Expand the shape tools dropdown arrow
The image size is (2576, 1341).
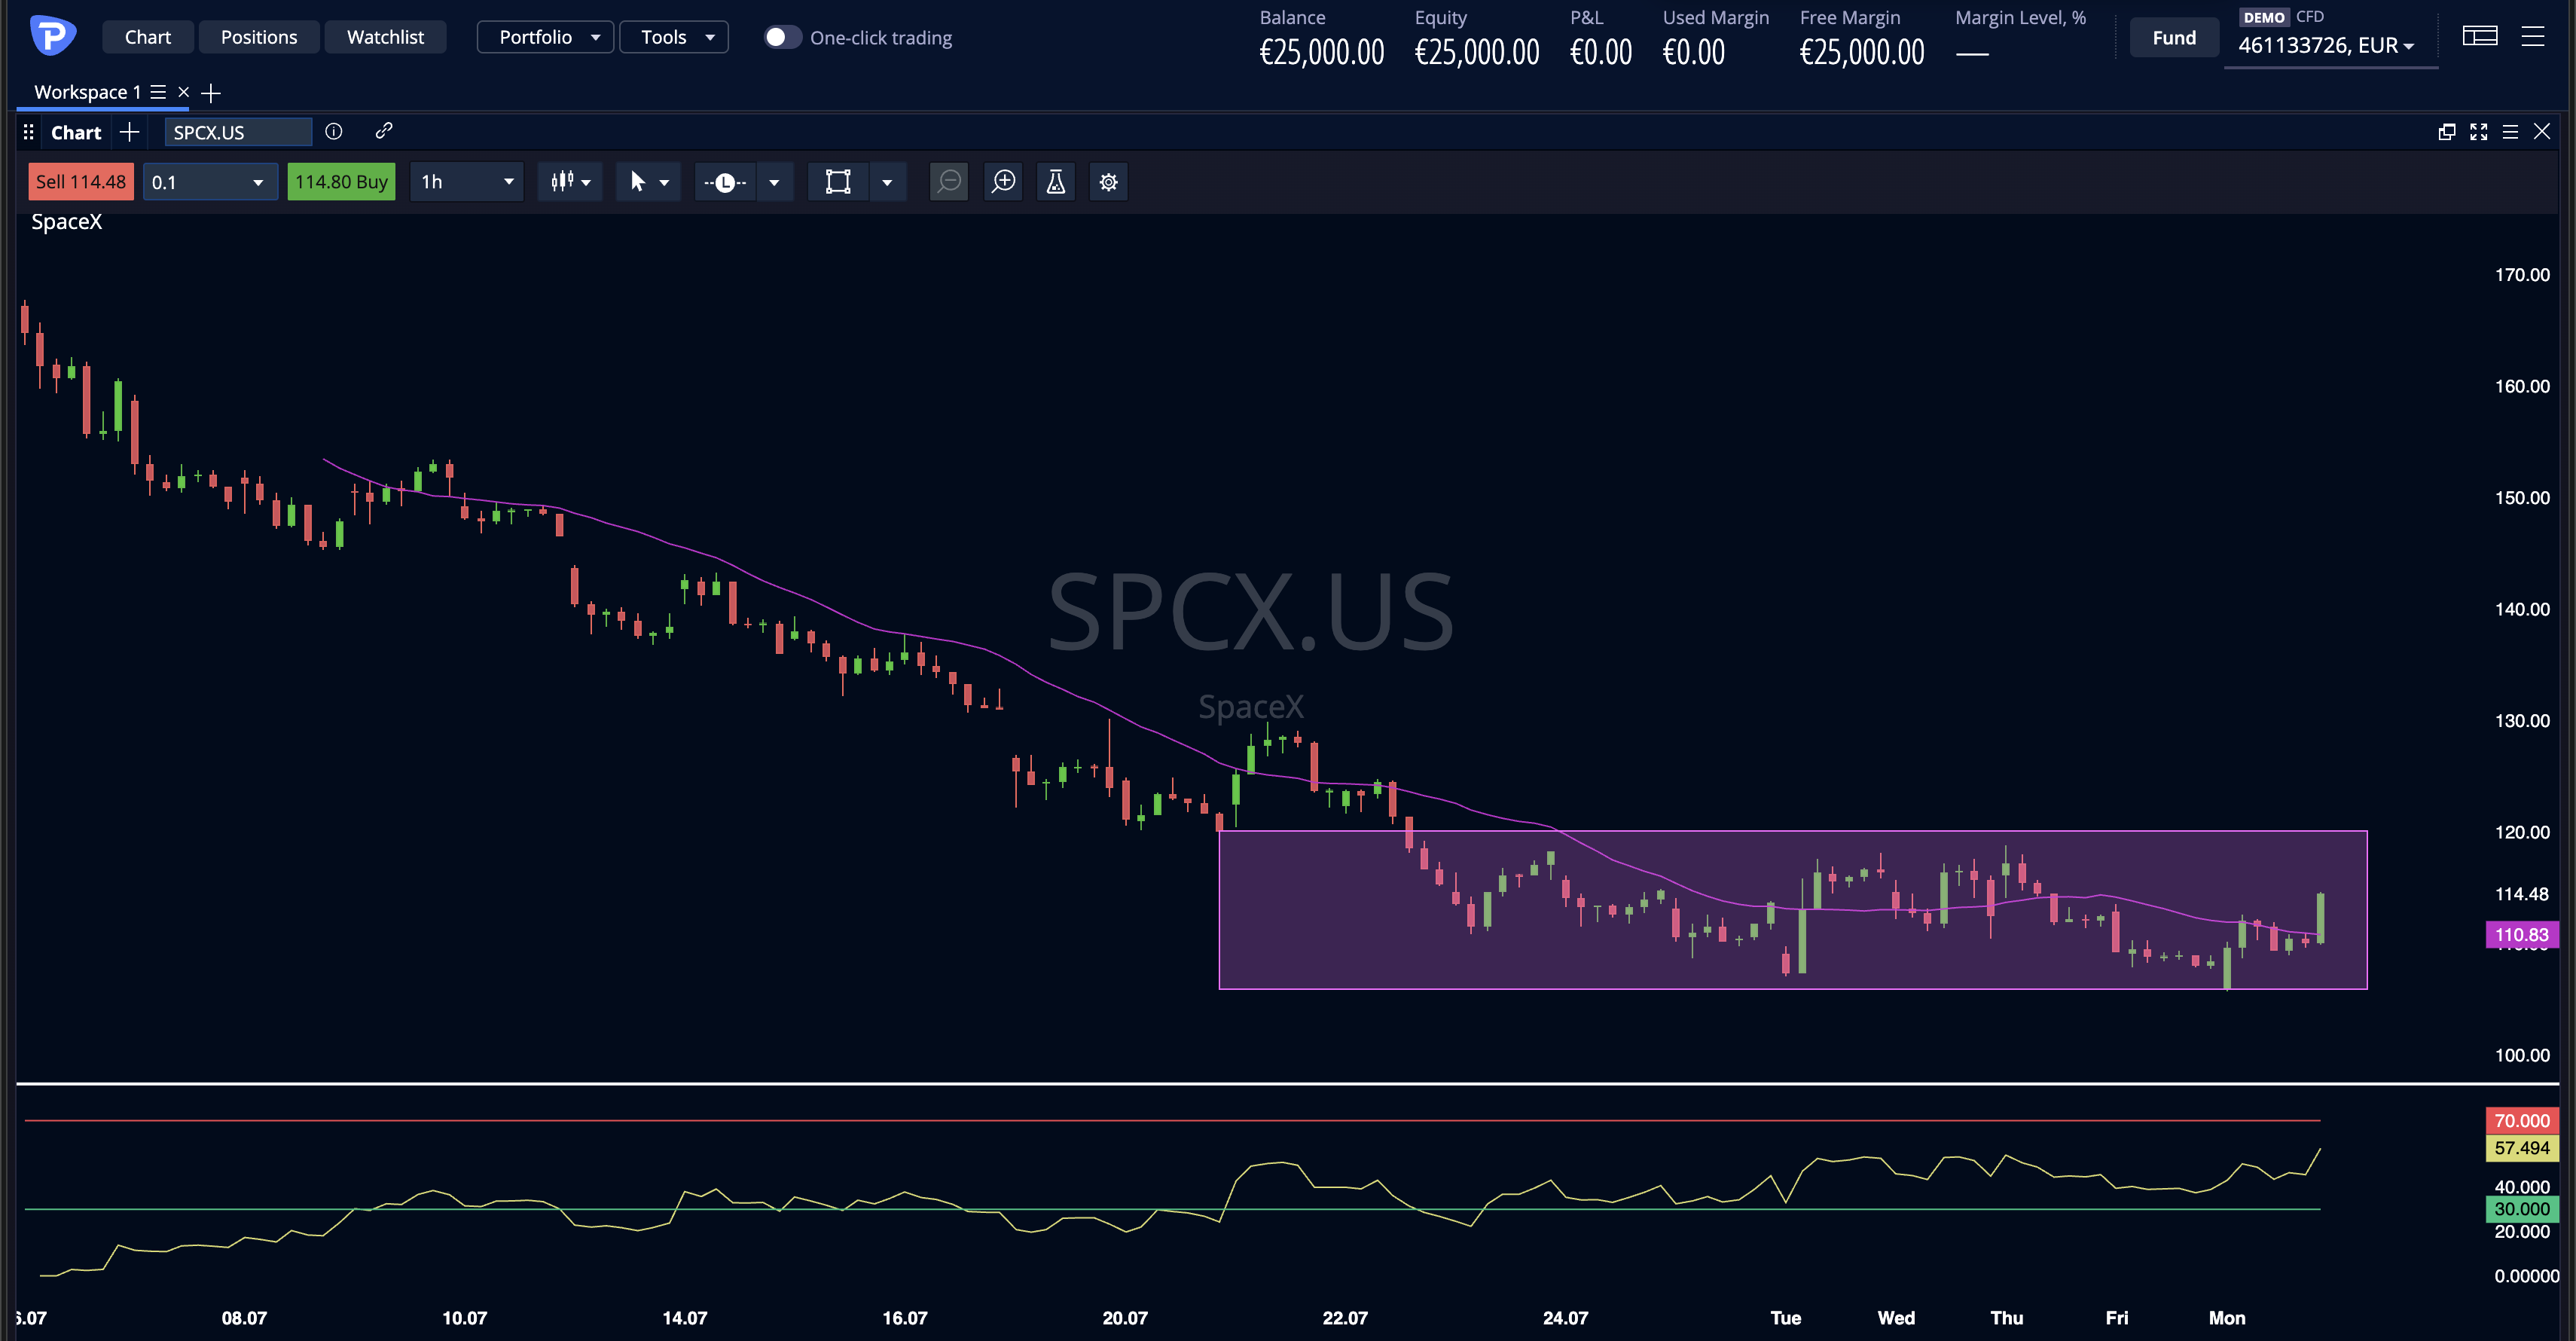887,182
